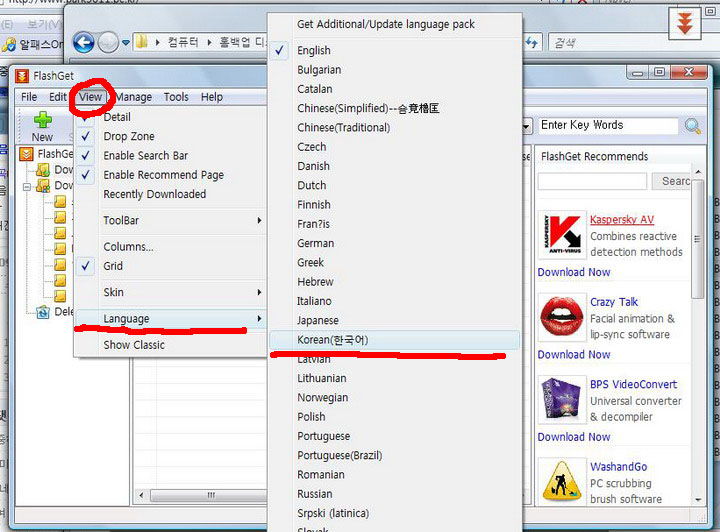Select Korean(한국어) from the language list
Screen dimensions: 720x532
333,340
